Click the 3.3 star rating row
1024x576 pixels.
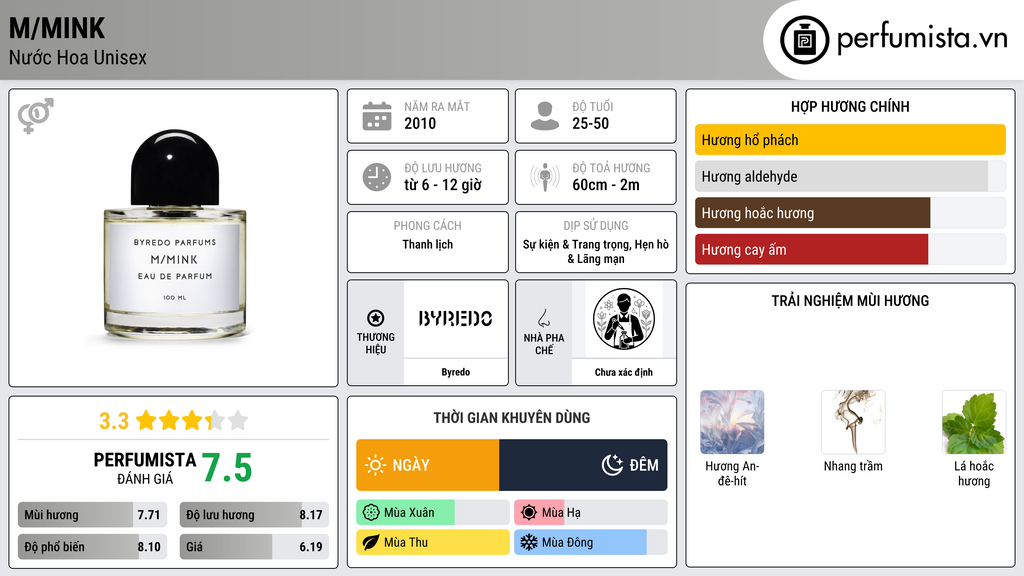pyautogui.click(x=174, y=420)
